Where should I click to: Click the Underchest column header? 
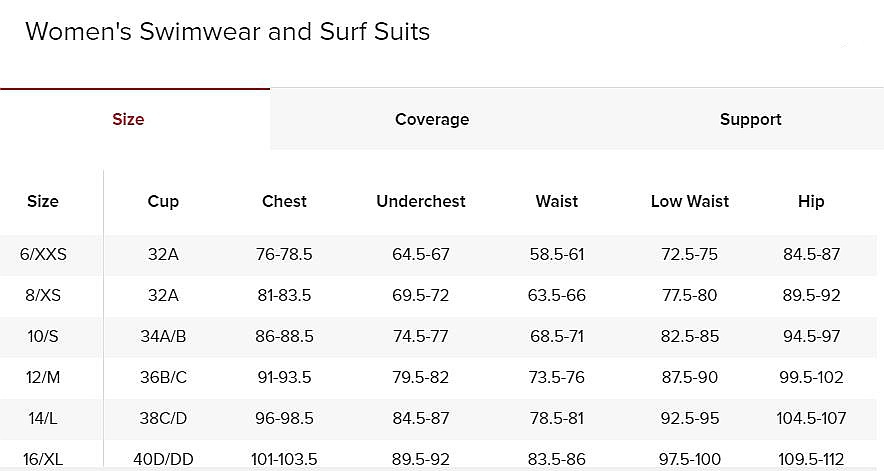pyautogui.click(x=421, y=201)
